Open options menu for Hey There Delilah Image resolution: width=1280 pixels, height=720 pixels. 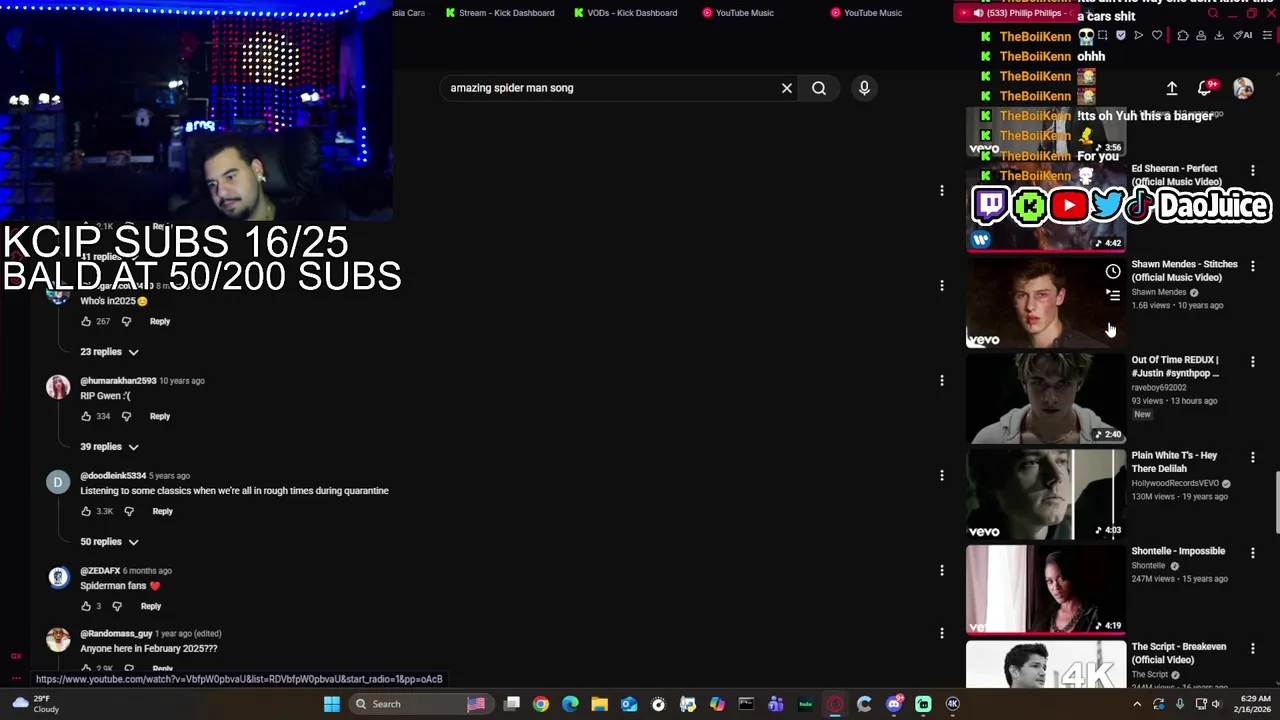[1253, 457]
